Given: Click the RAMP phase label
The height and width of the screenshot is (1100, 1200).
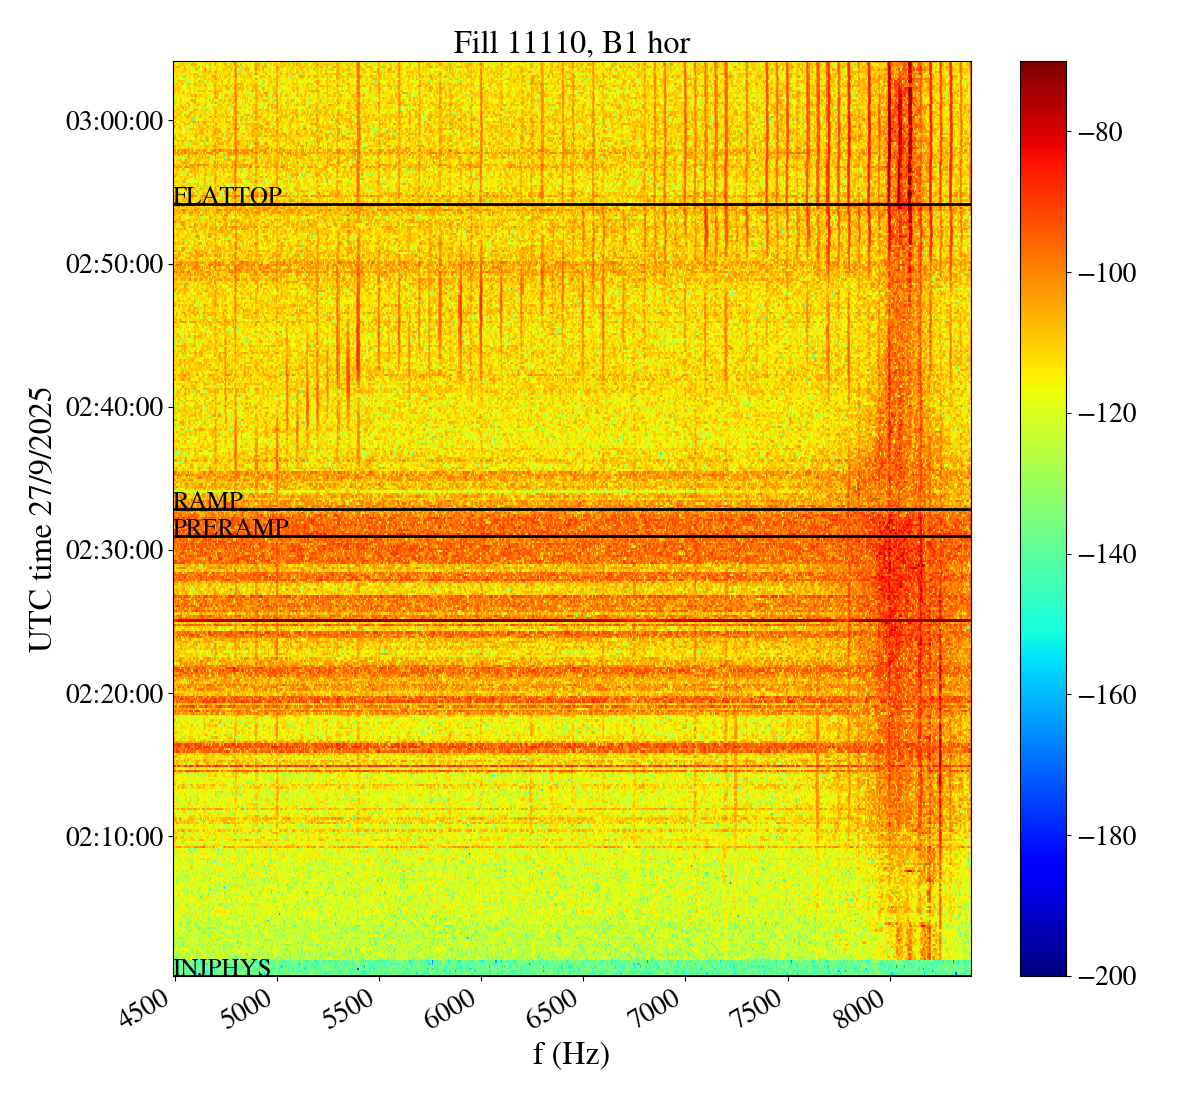Looking at the screenshot, I should click(208, 501).
